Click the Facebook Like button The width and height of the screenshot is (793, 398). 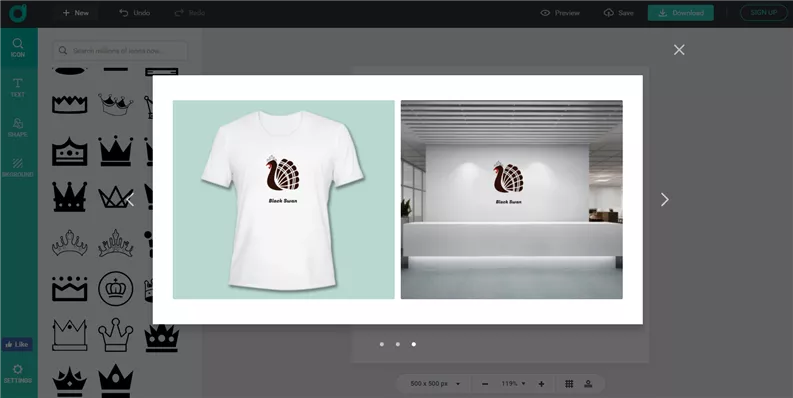pos(17,344)
